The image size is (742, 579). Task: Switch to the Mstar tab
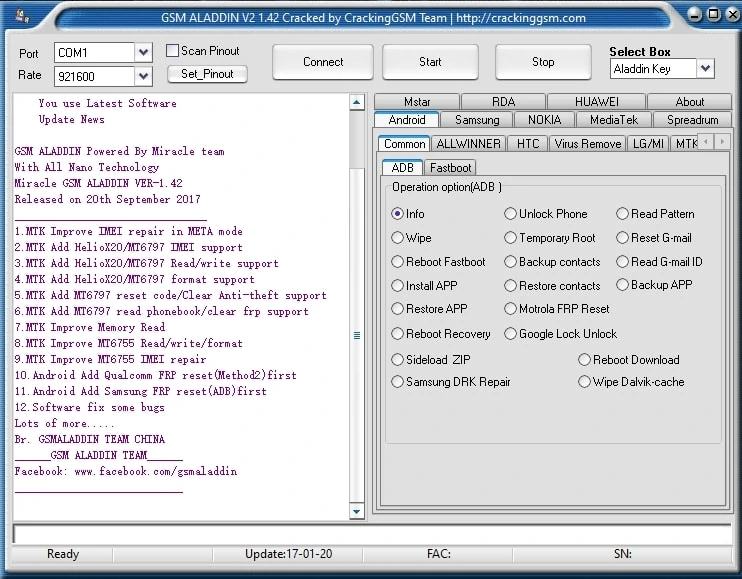416,102
